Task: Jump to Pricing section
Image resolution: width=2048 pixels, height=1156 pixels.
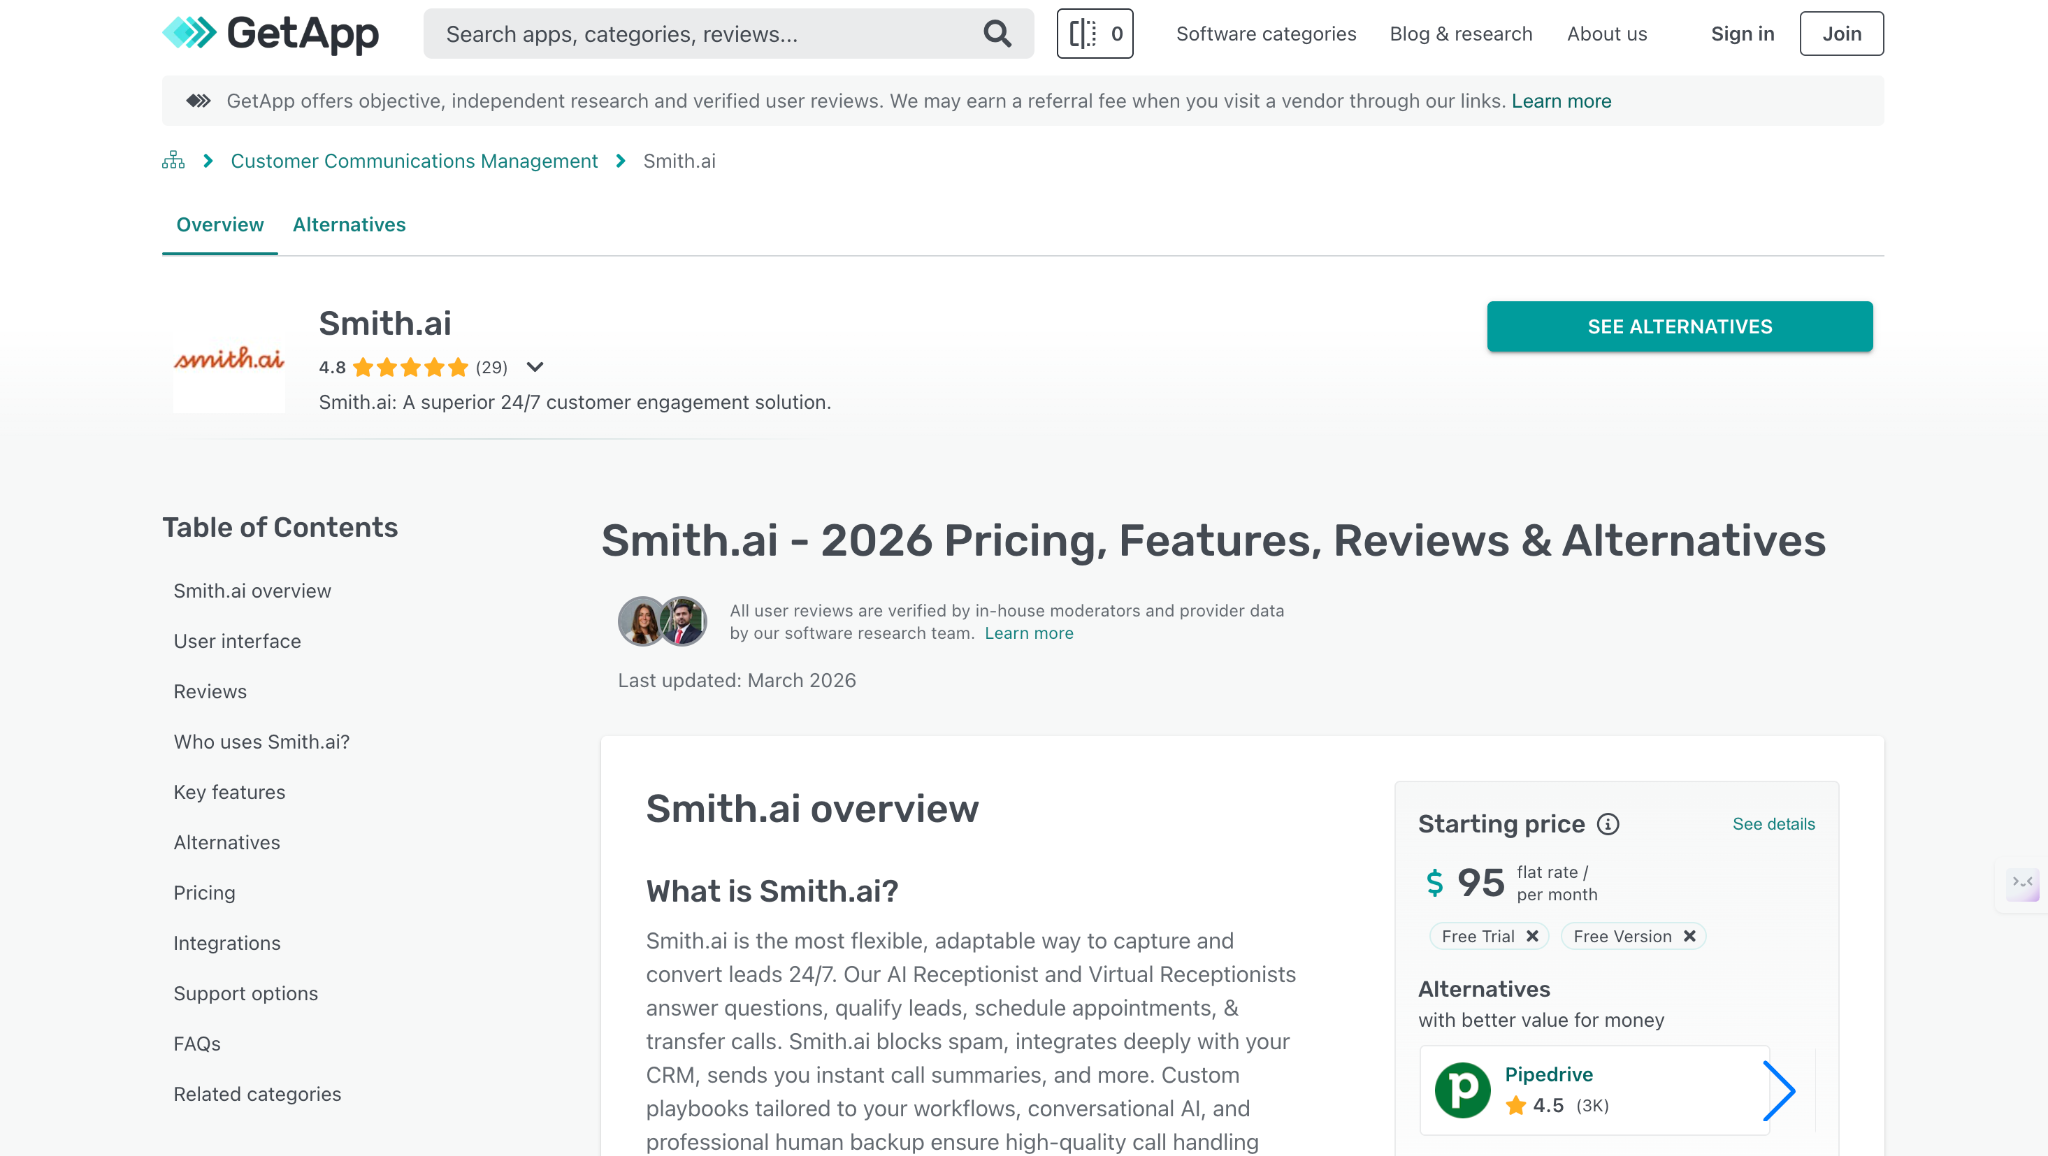Action: (x=204, y=893)
